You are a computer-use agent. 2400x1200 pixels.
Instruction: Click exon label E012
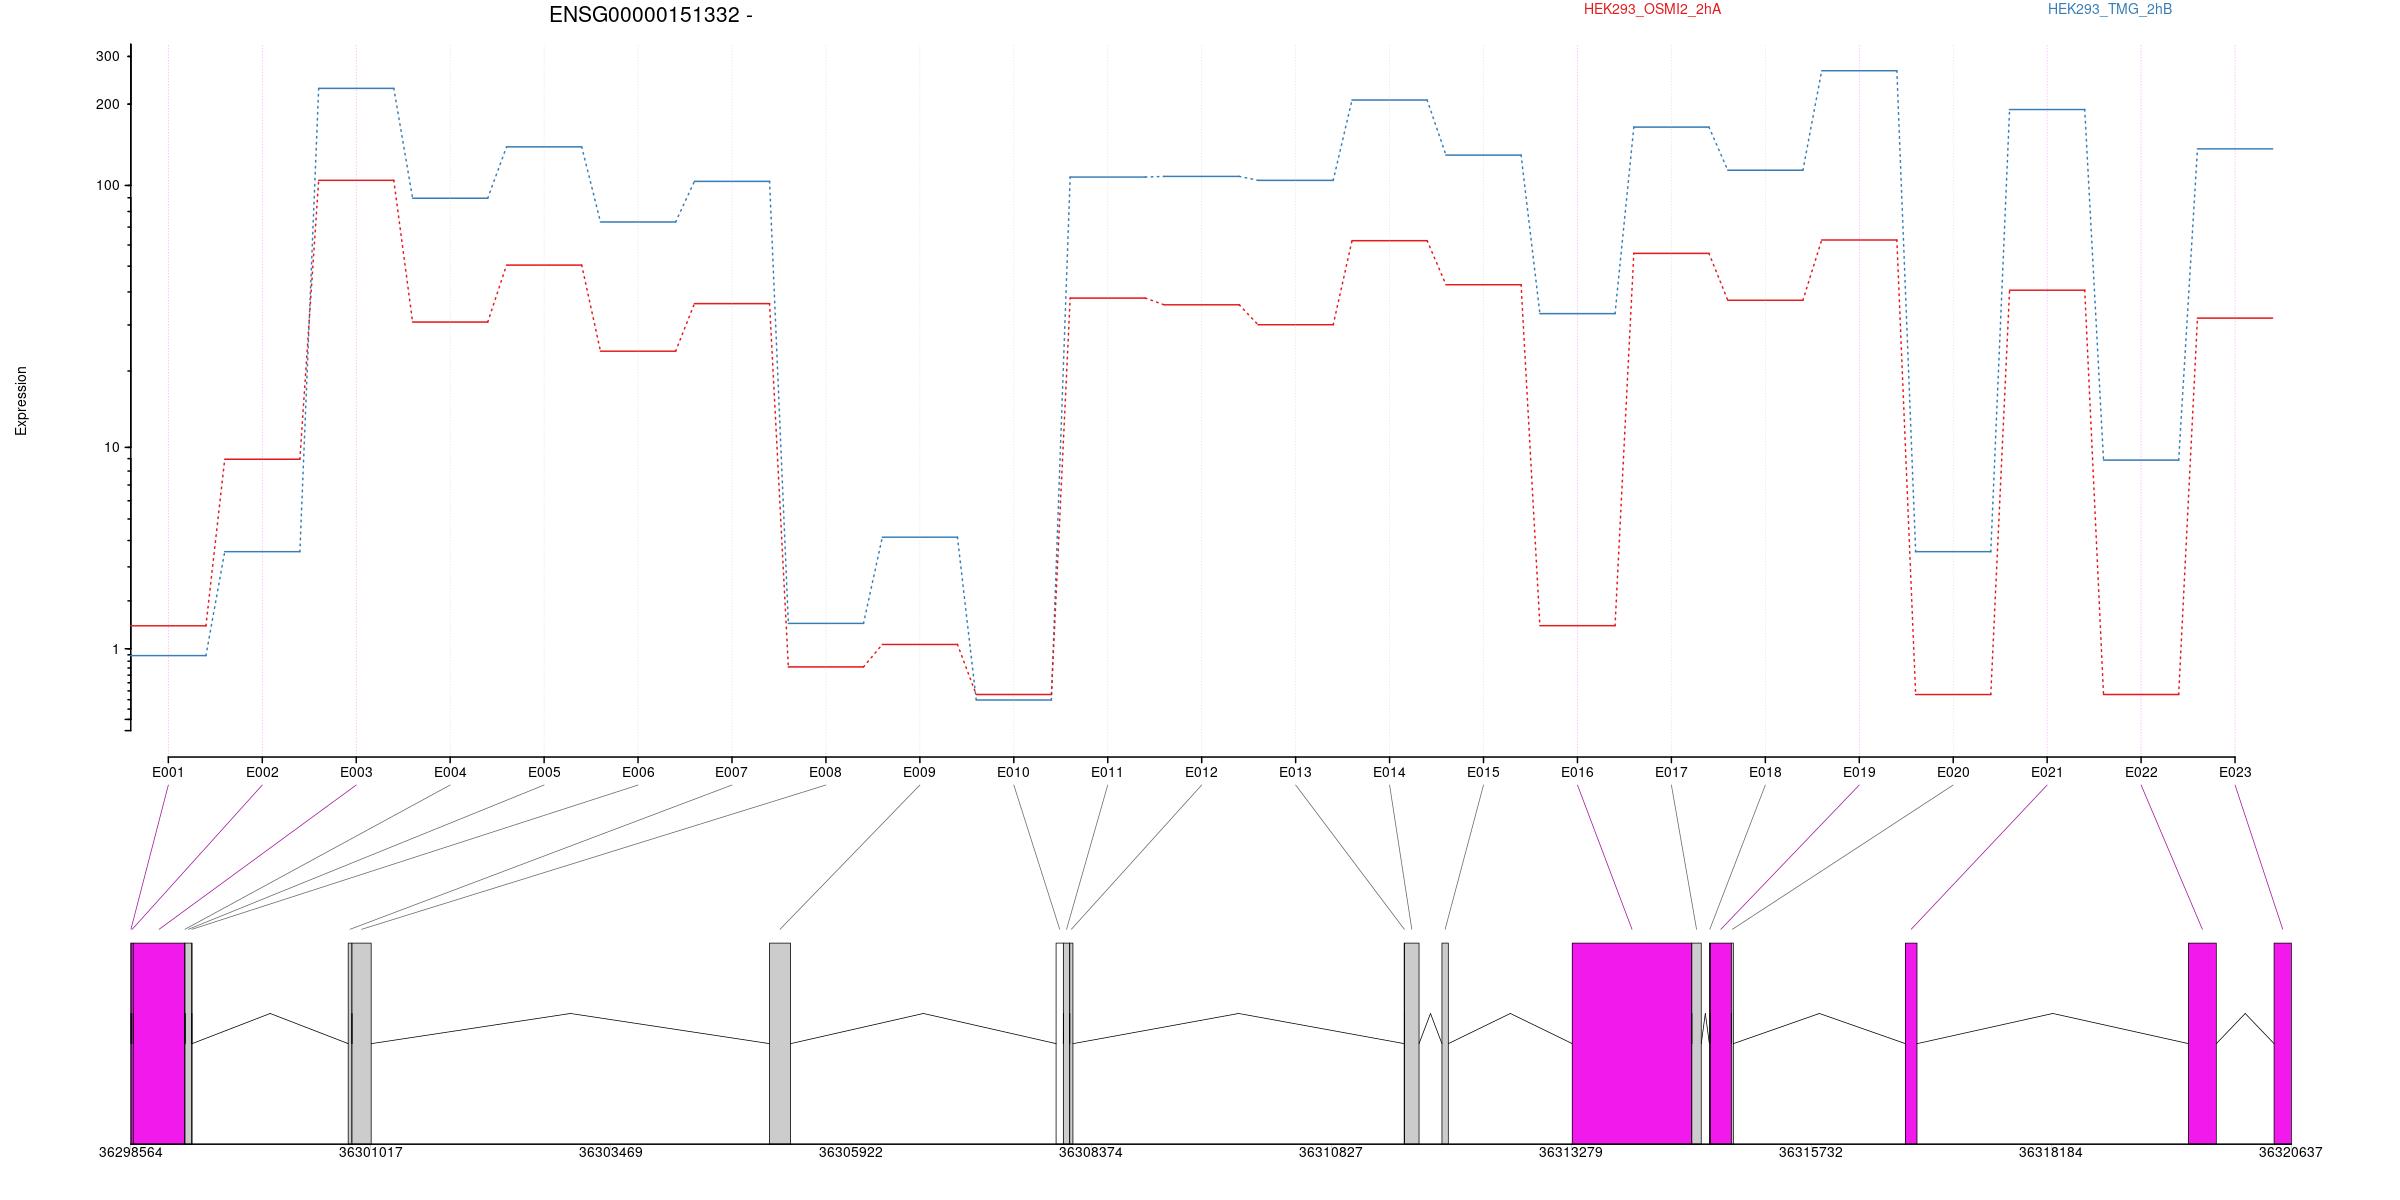pos(1201,772)
